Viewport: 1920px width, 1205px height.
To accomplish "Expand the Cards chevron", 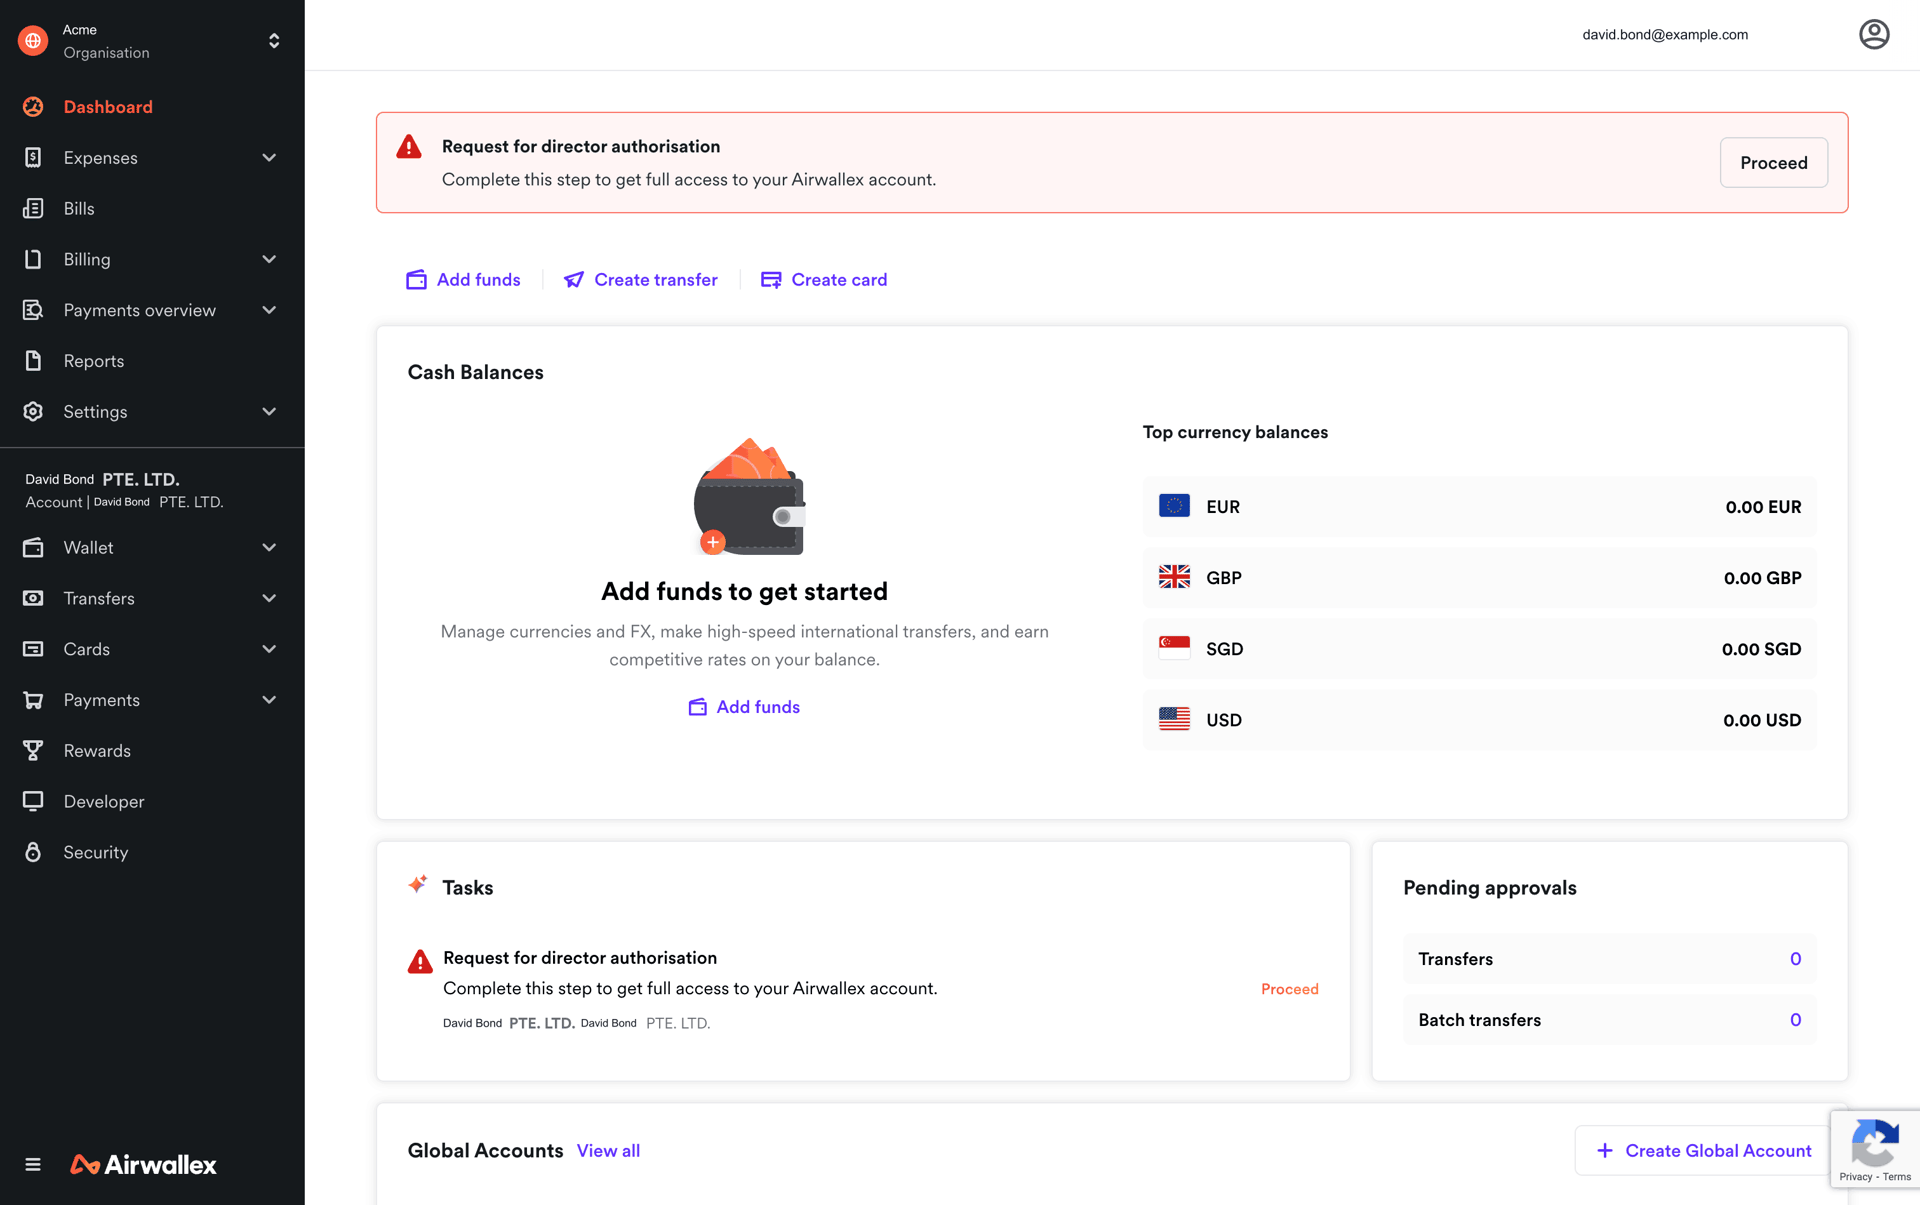I will [x=269, y=649].
